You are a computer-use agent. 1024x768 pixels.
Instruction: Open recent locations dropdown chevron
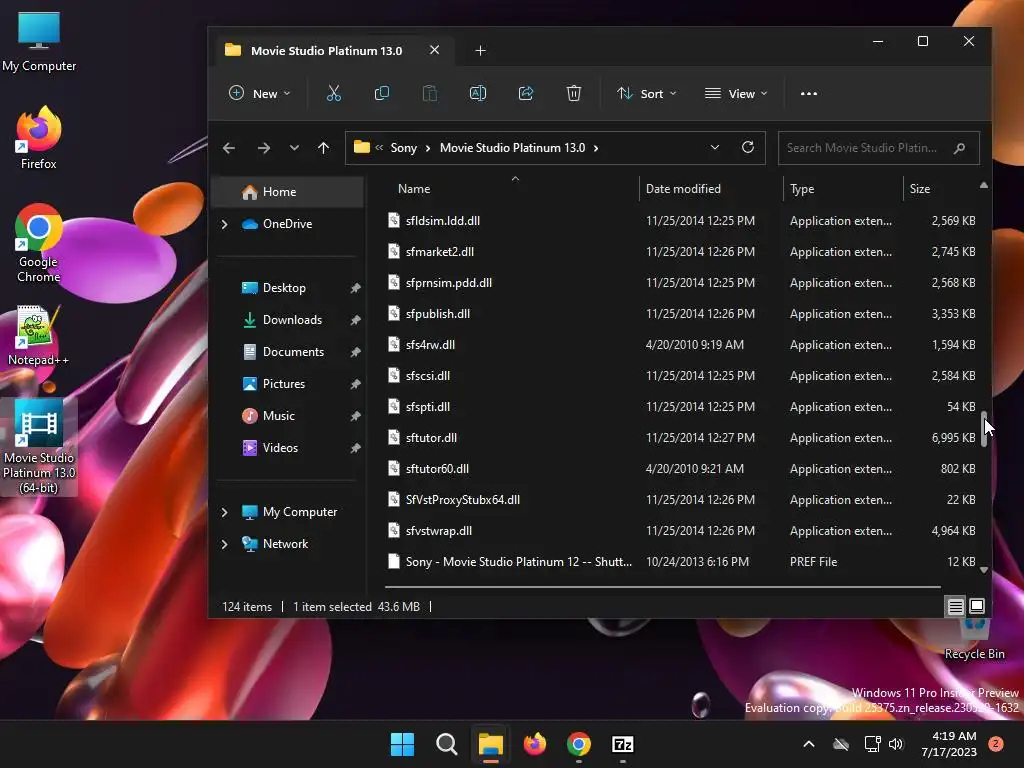click(x=295, y=148)
